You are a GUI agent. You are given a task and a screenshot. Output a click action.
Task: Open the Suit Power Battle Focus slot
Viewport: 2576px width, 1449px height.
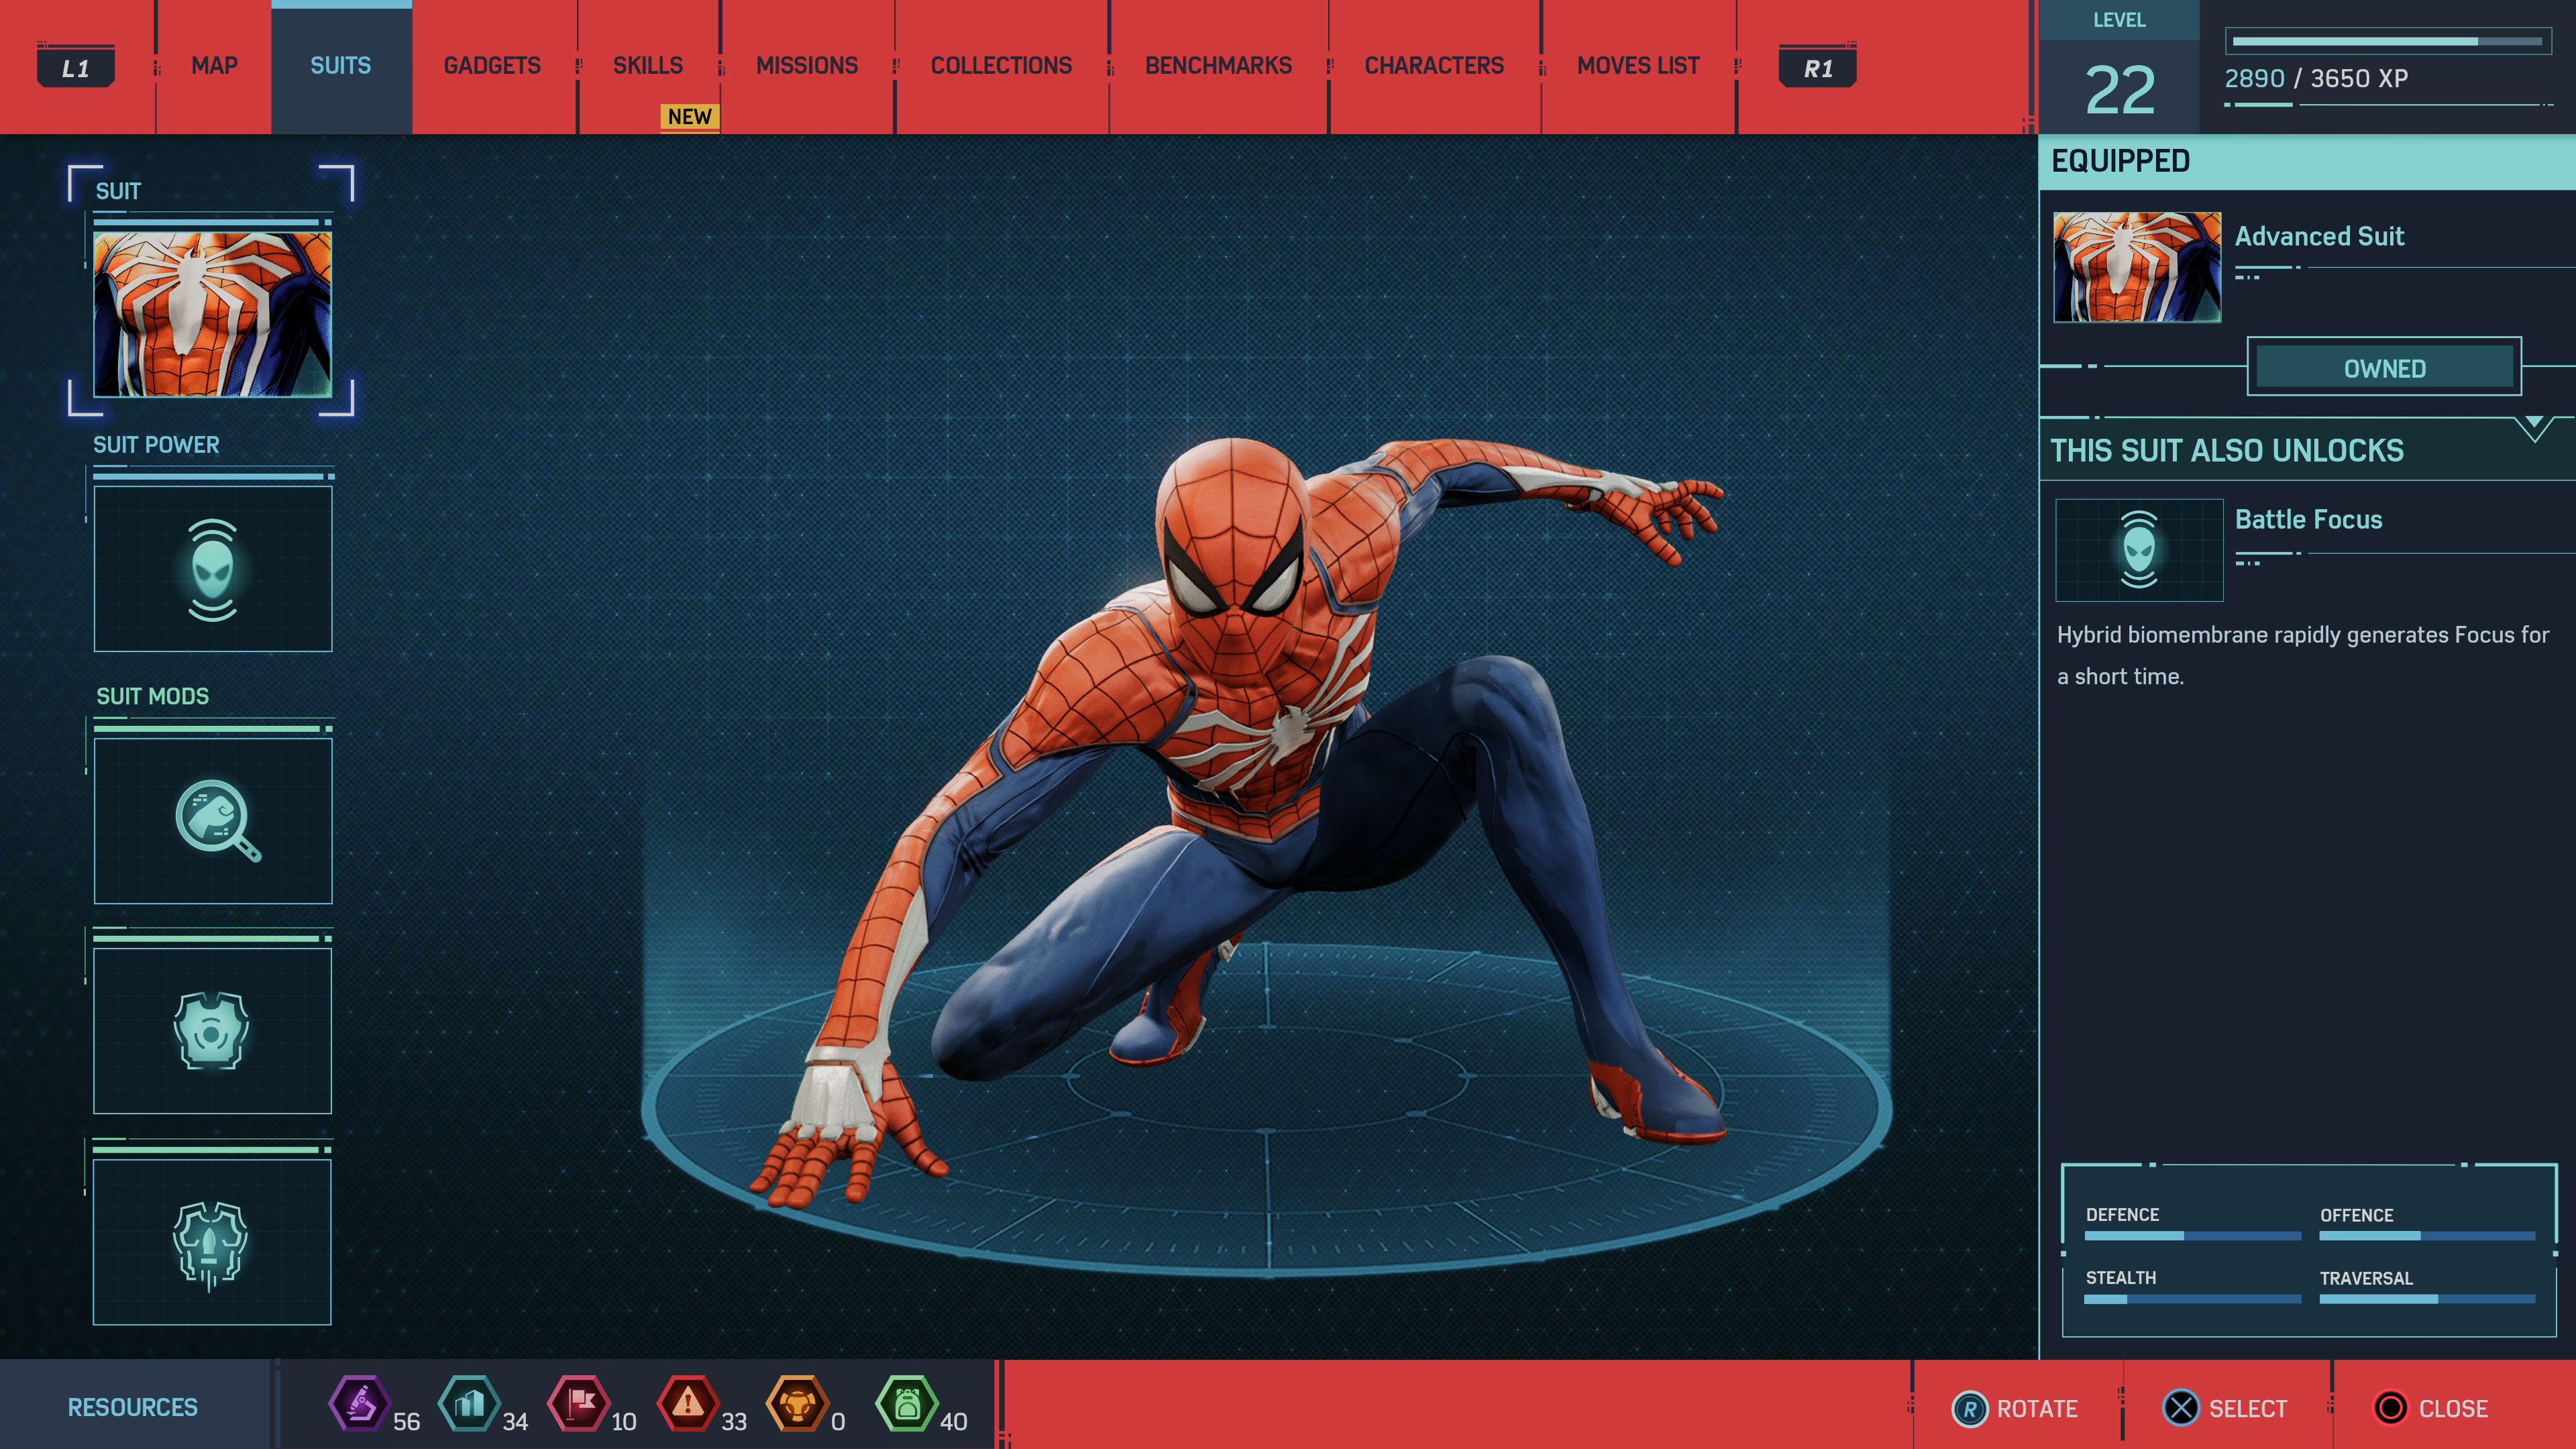[x=212, y=569]
